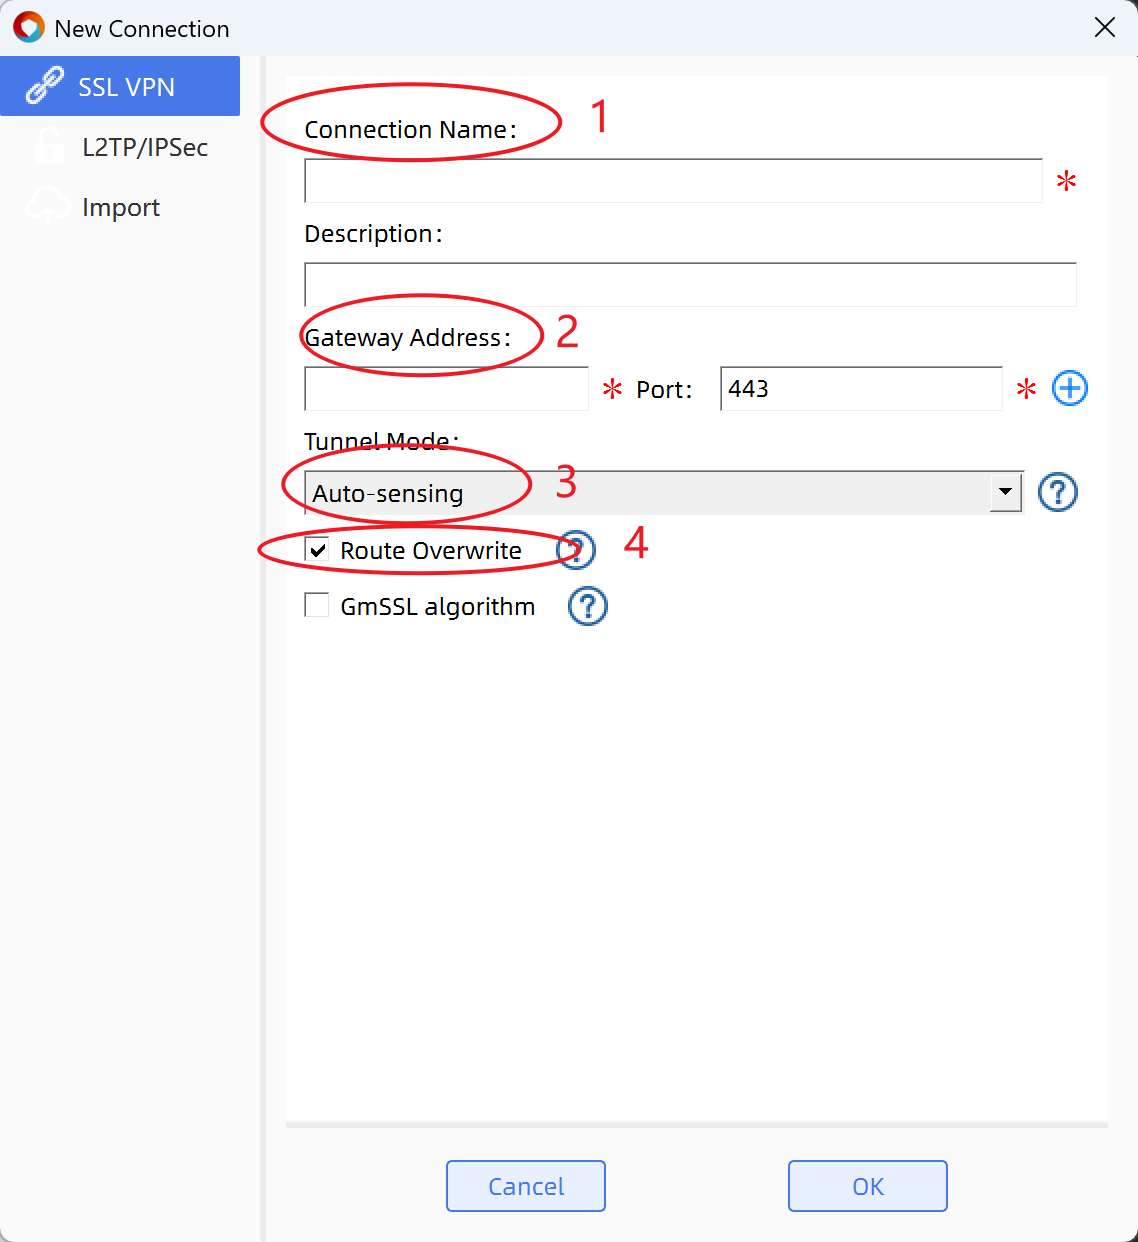
Task: Open the GmSSL algorithm help icon
Action: click(588, 606)
